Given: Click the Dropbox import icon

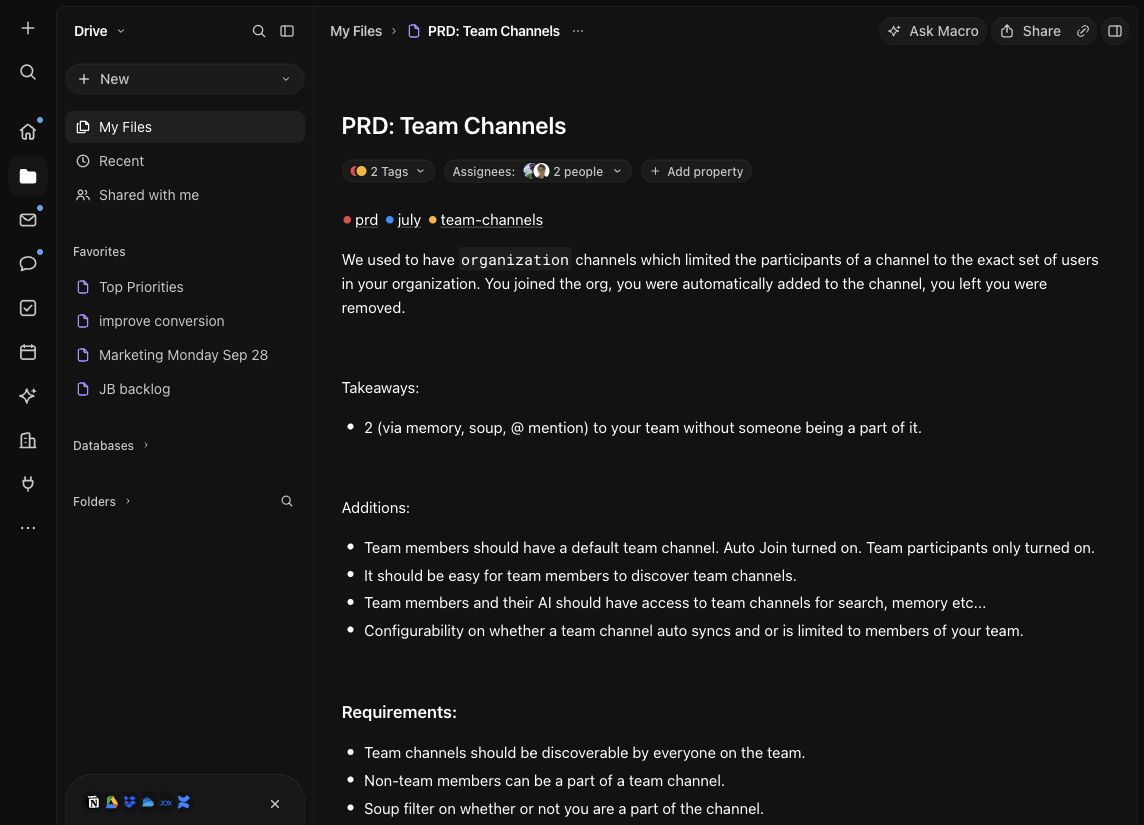Looking at the screenshot, I should [x=130, y=802].
